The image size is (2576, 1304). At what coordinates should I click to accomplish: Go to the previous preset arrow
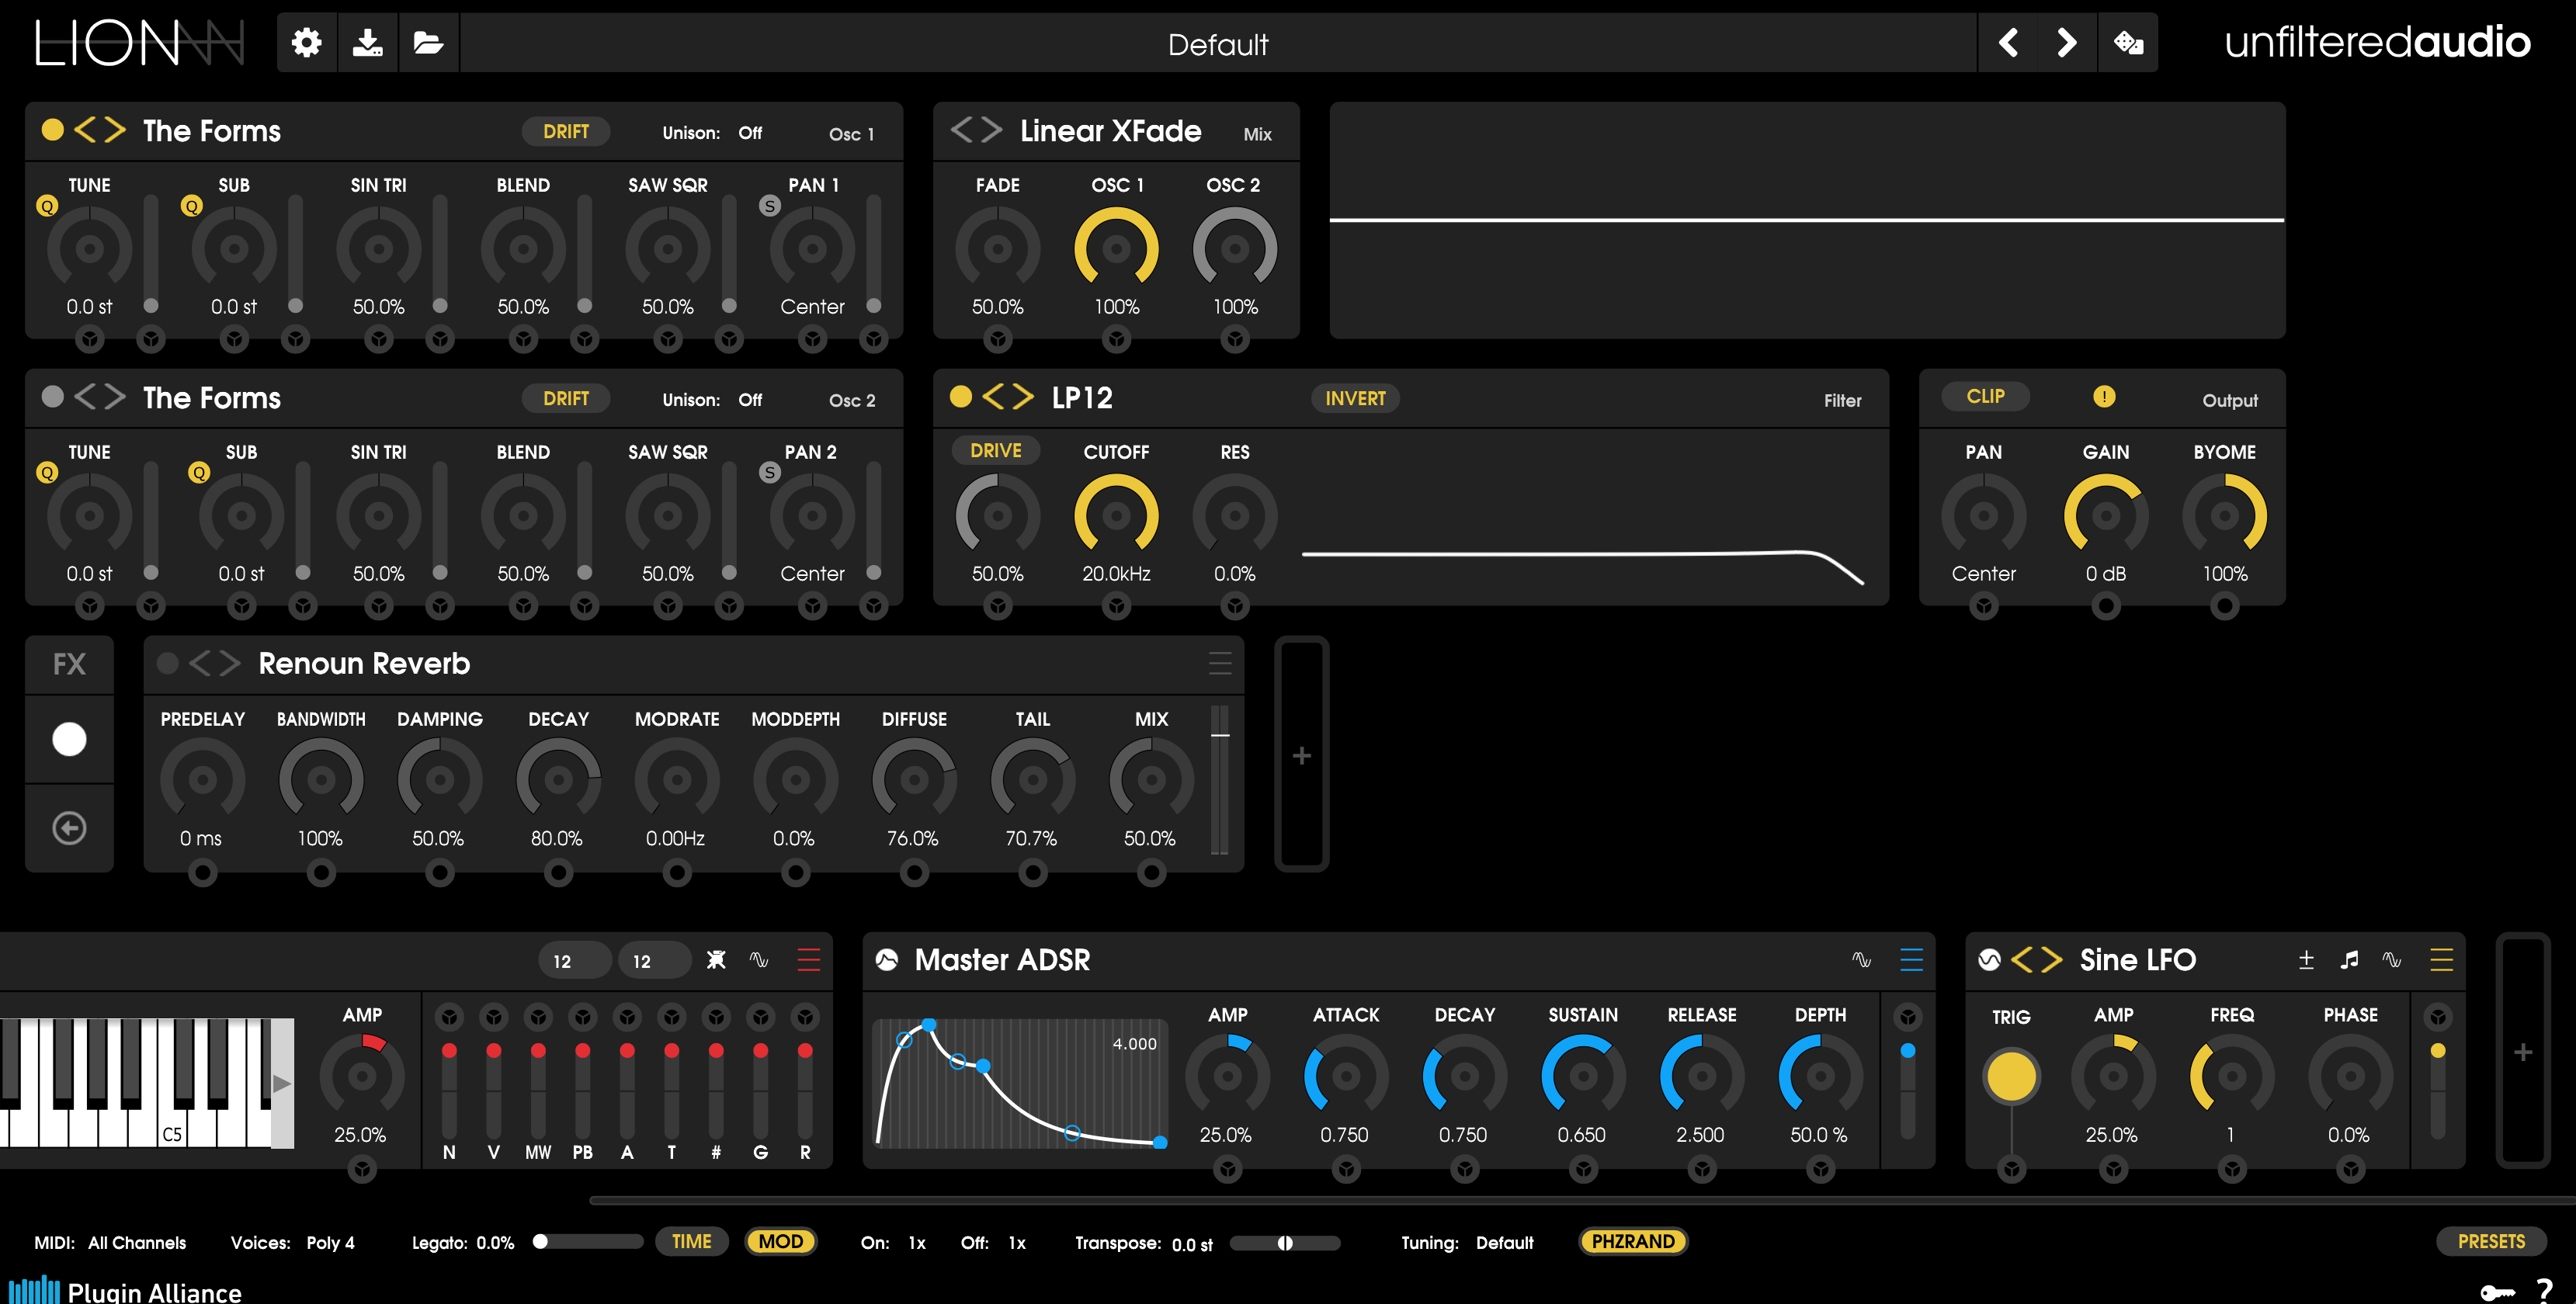pyautogui.click(x=2008, y=43)
